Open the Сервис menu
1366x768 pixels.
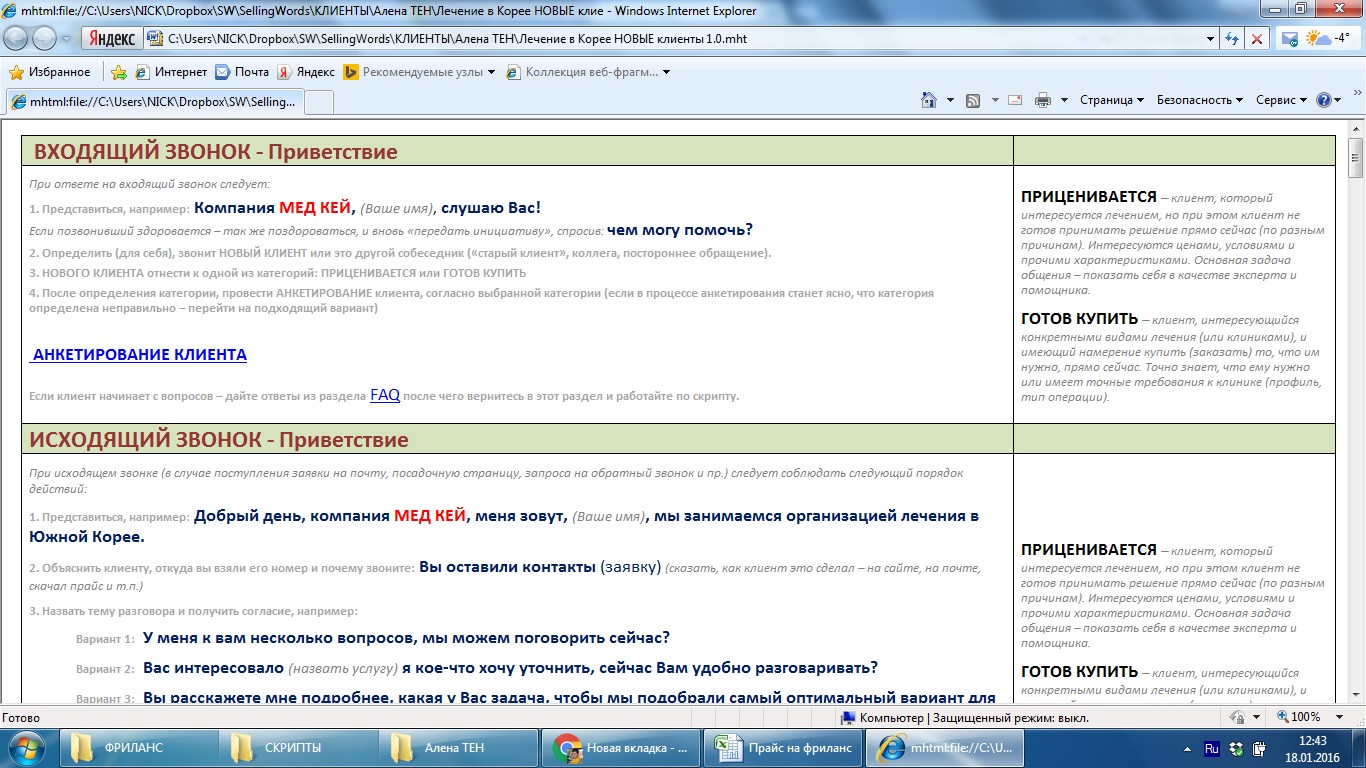pyautogui.click(x=1282, y=100)
